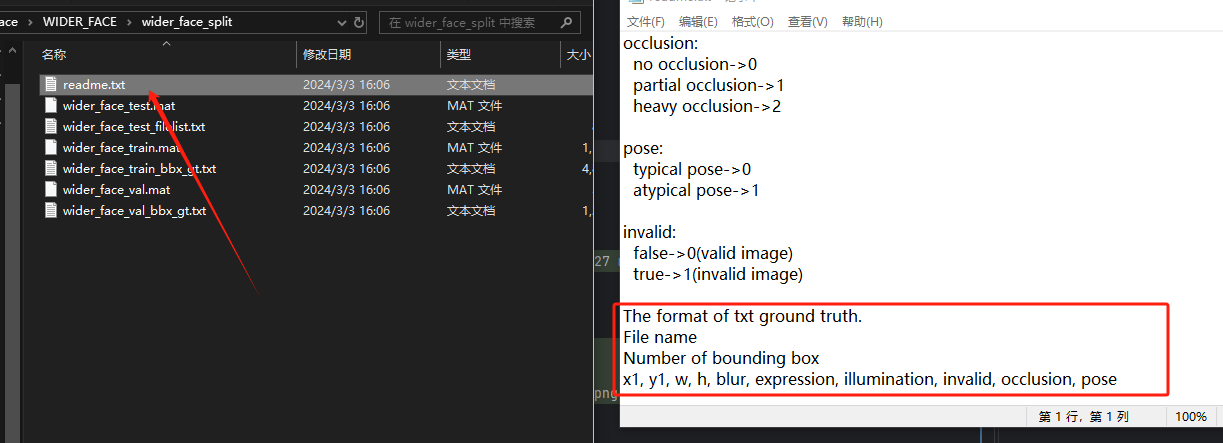The image size is (1223, 443).
Task: Place cursor on 'partial occlusion->1' line
Action: (x=708, y=85)
